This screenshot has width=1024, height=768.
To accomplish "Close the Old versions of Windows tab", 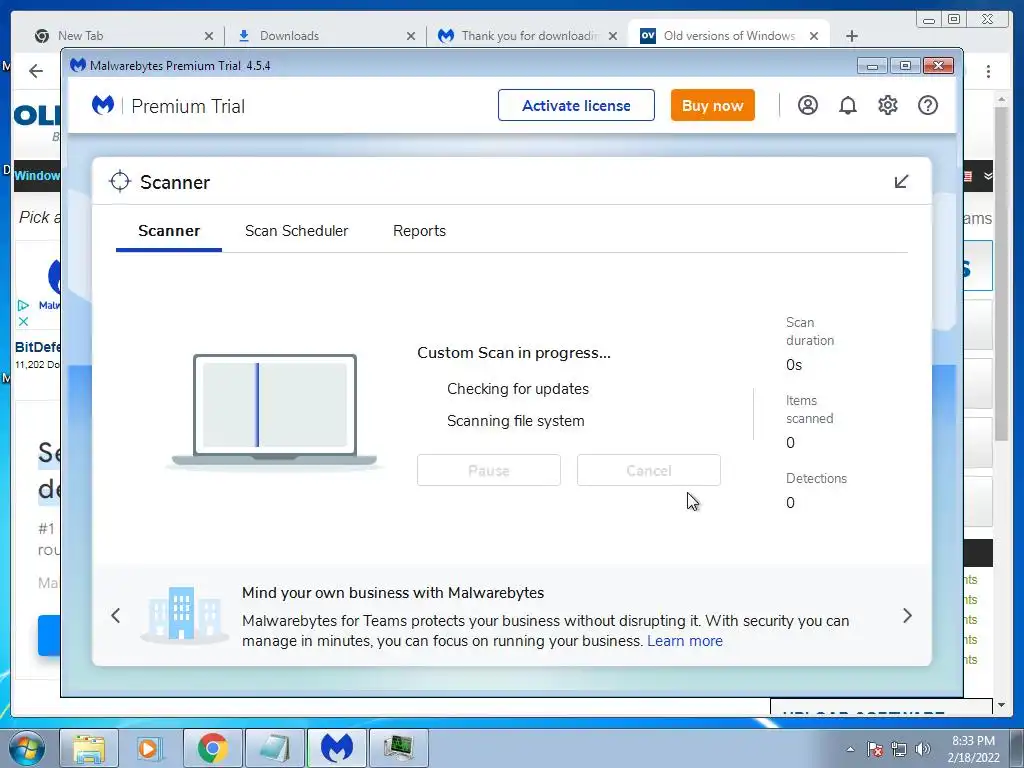I will [x=814, y=36].
